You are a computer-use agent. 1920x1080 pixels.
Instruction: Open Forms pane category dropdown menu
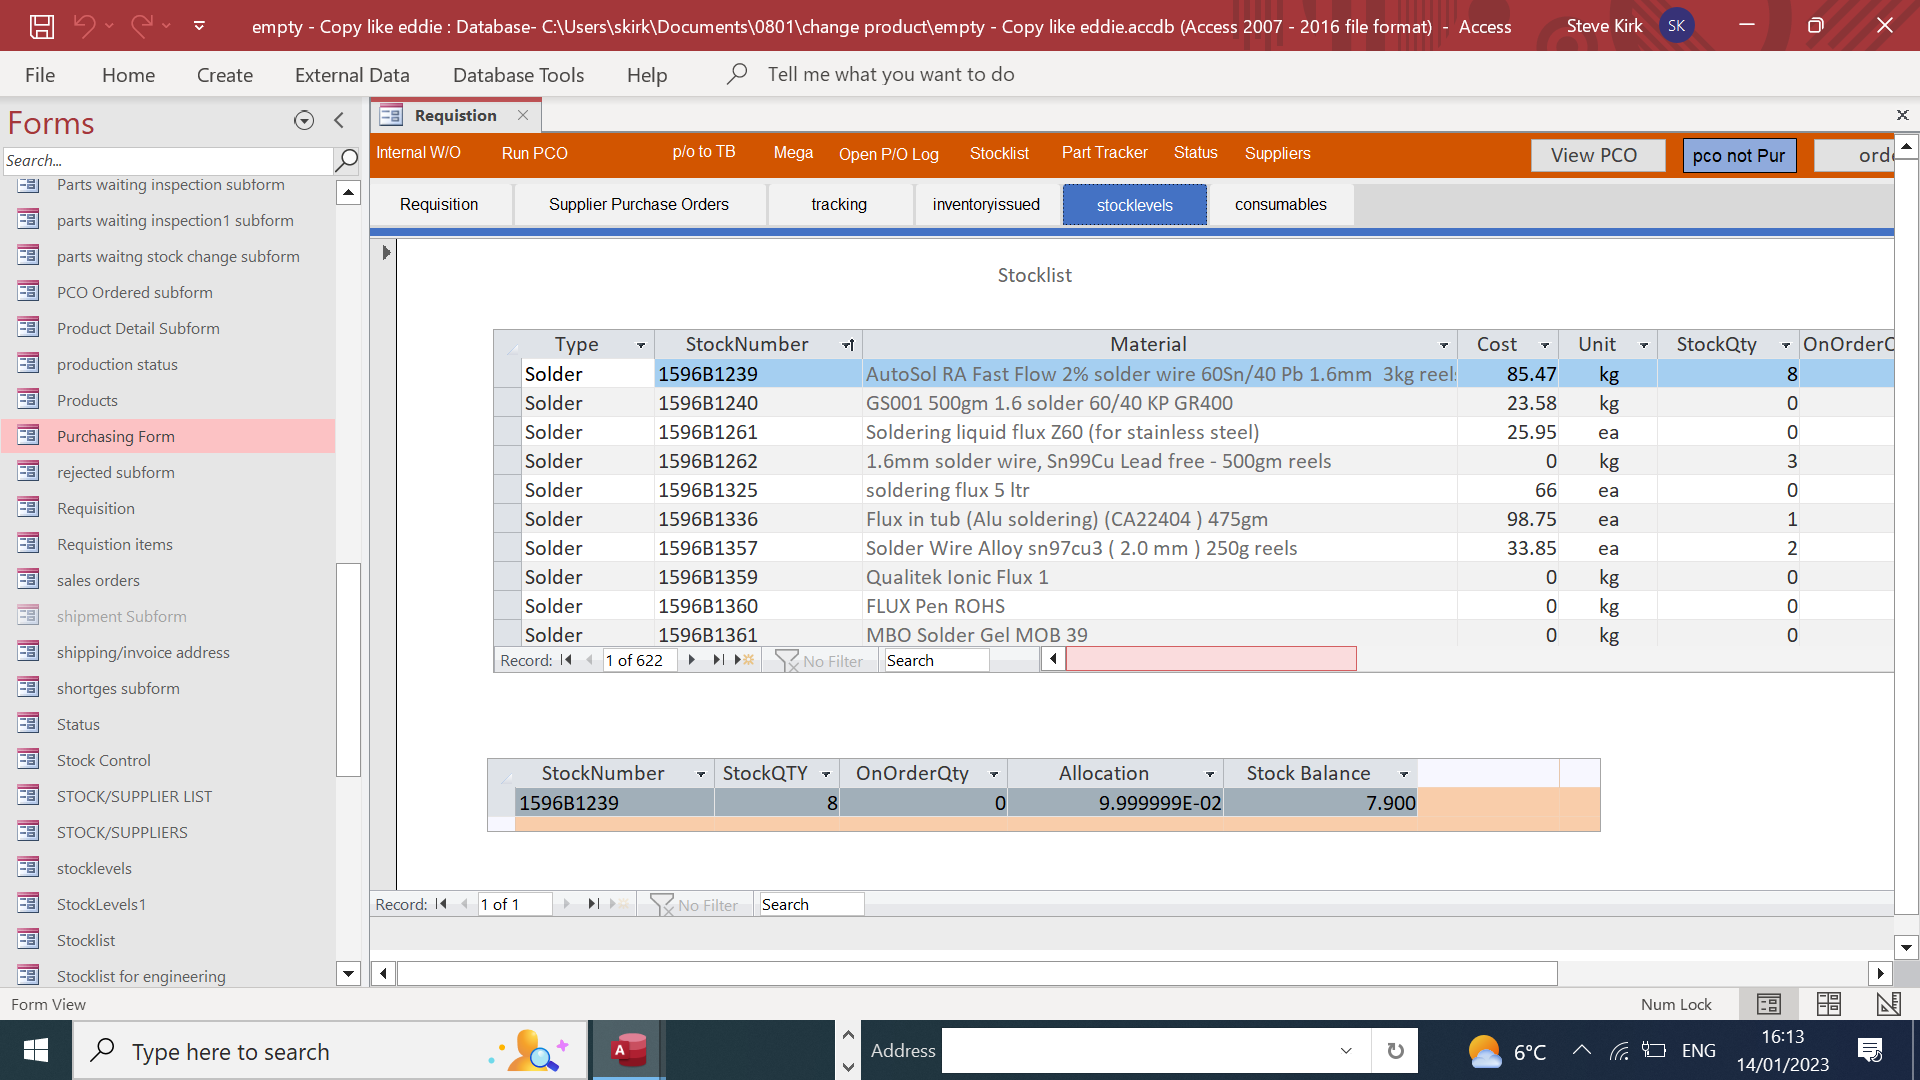pyautogui.click(x=304, y=121)
